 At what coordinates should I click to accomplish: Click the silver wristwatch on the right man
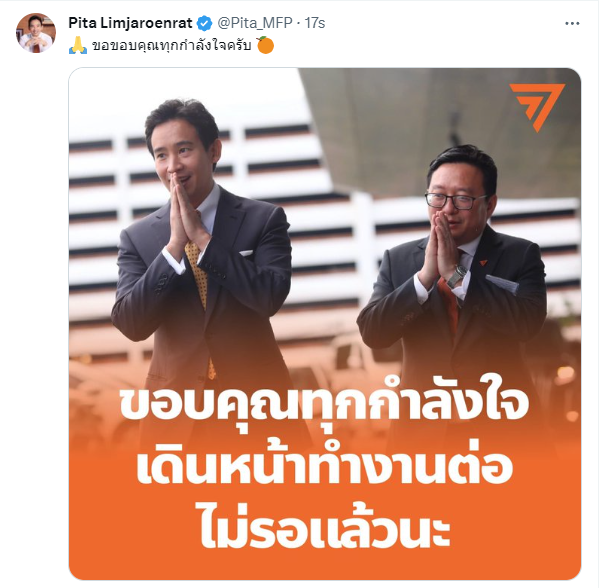click(457, 276)
